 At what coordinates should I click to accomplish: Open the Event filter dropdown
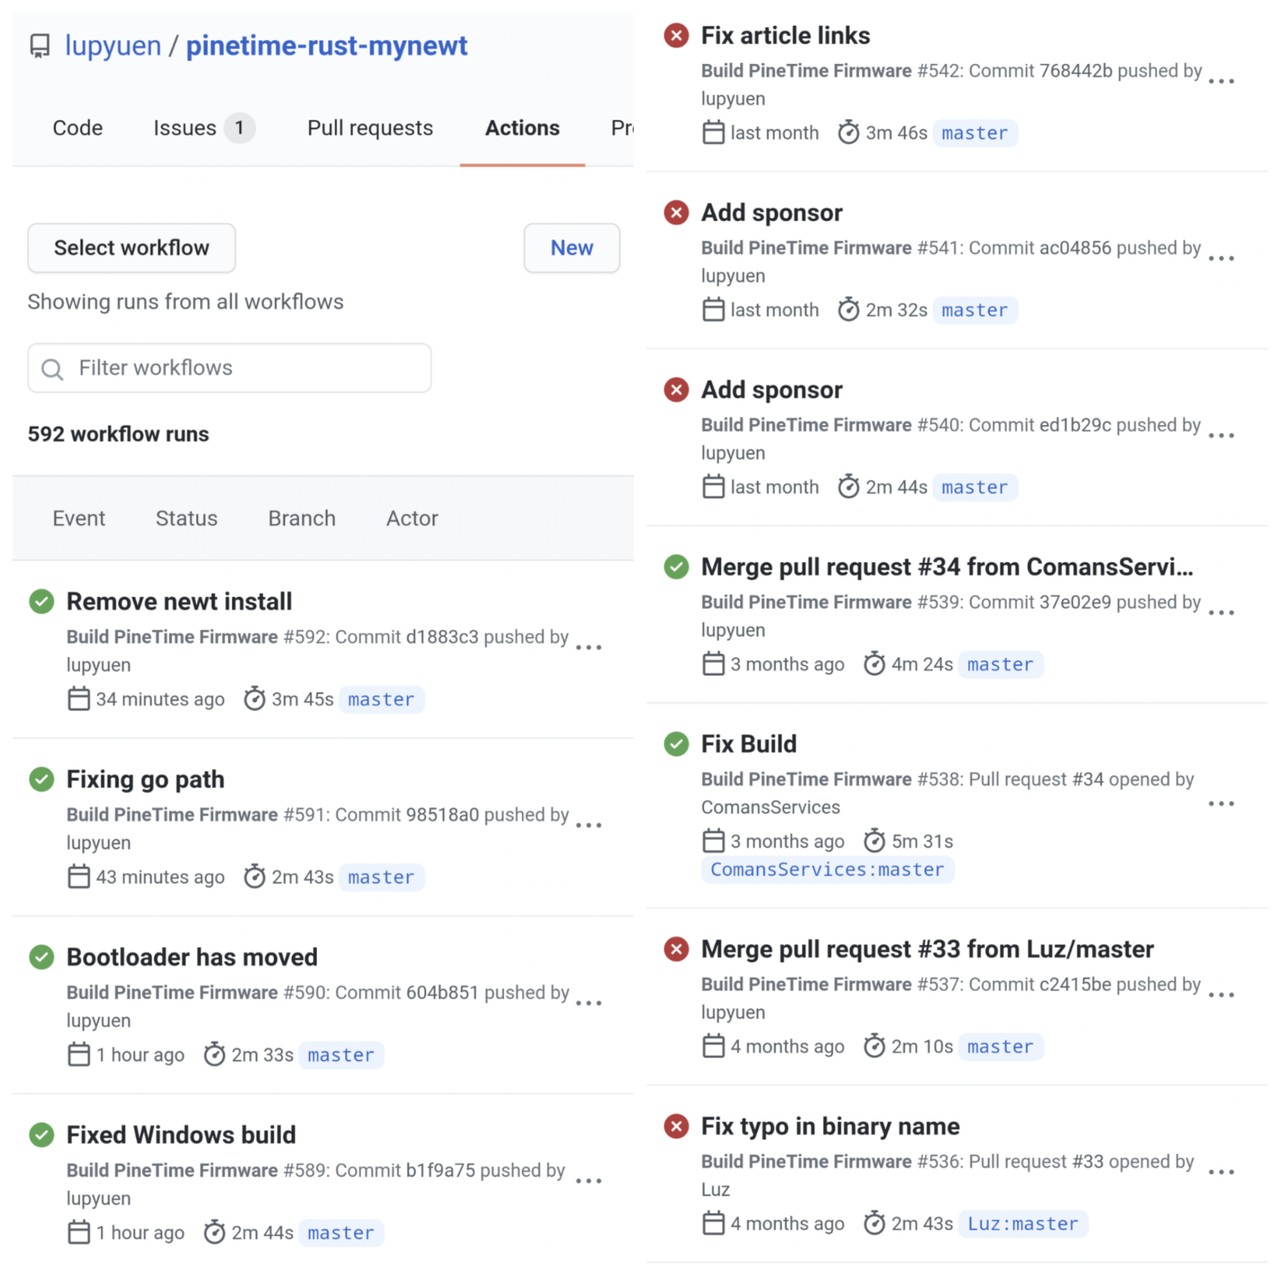click(x=79, y=518)
